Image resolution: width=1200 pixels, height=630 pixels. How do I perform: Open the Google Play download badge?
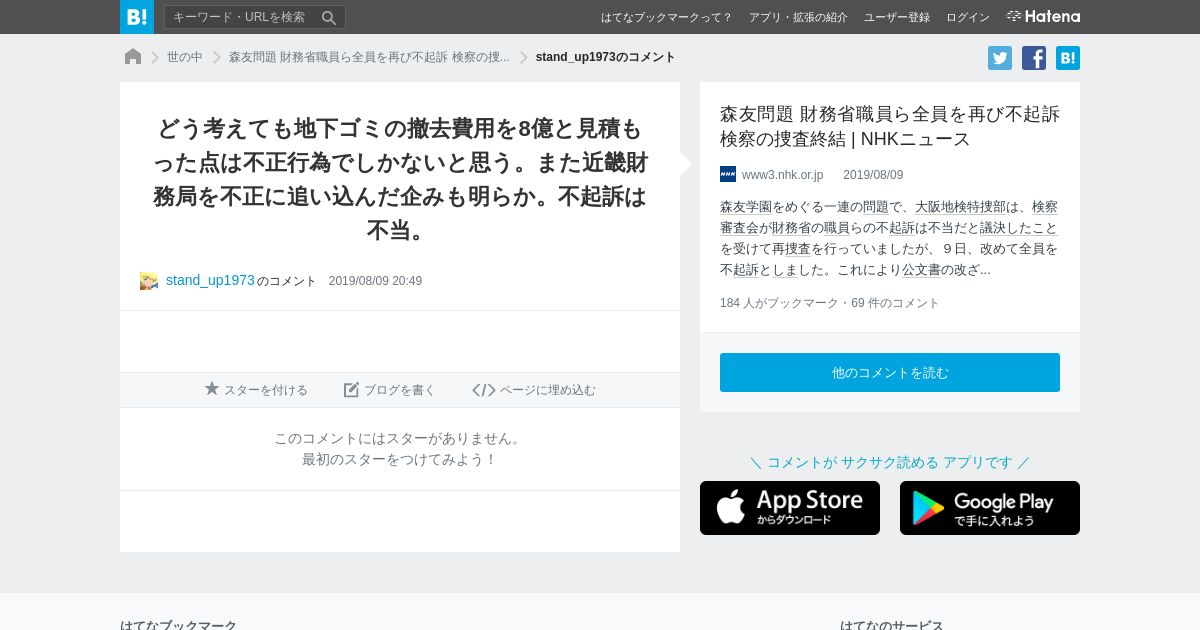990,508
